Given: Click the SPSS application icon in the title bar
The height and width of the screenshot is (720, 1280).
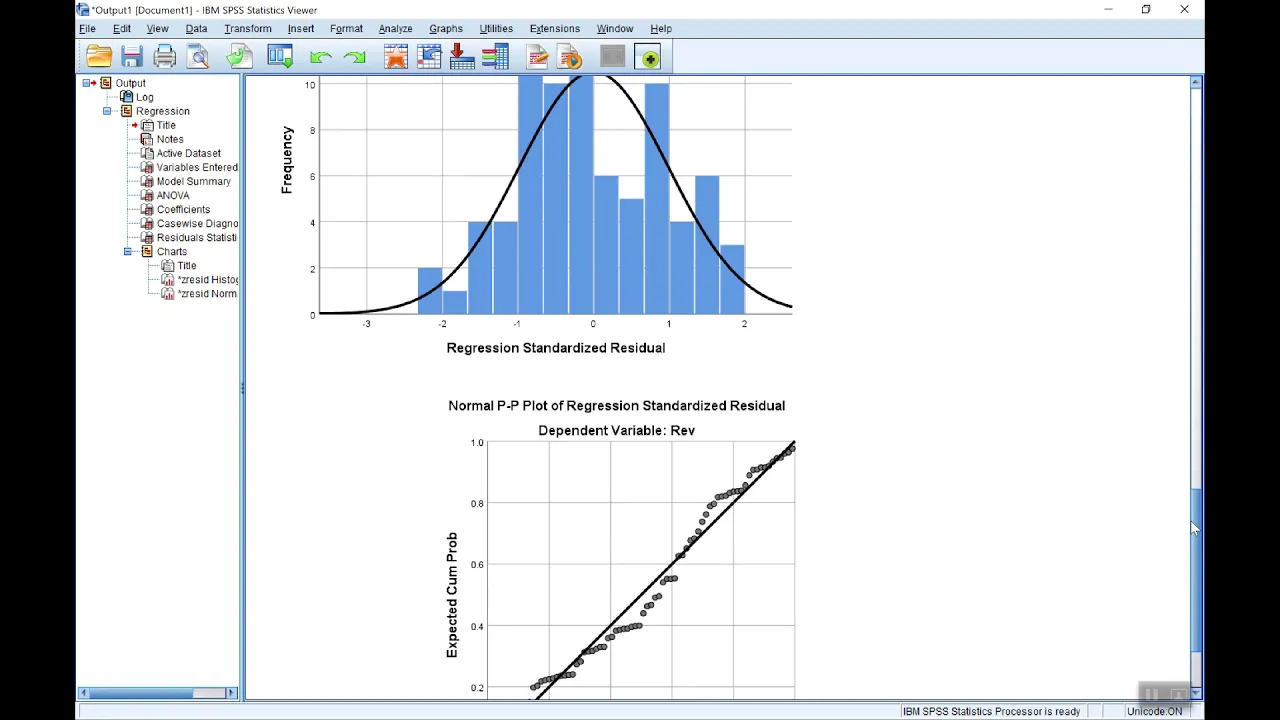Looking at the screenshot, I should (83, 10).
